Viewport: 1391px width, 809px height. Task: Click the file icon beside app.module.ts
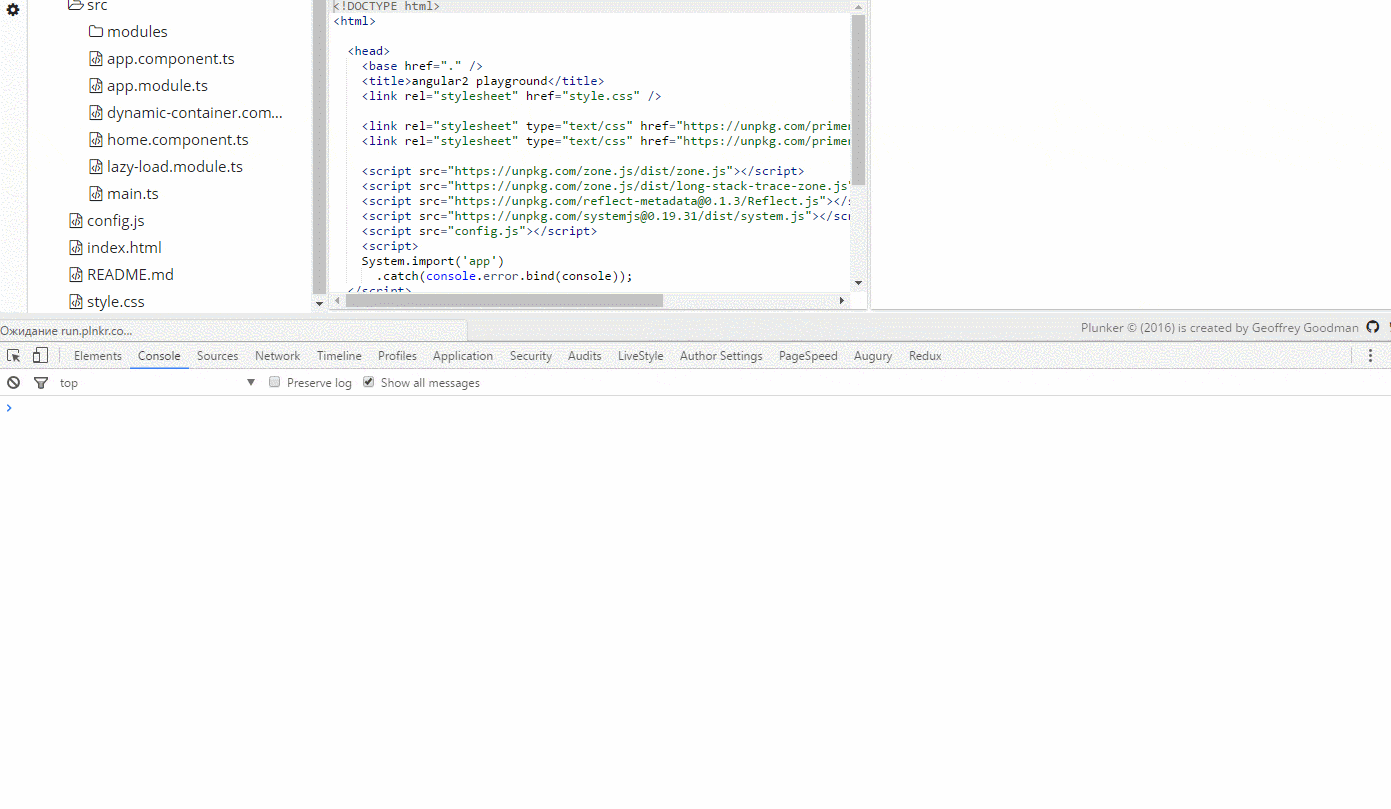click(96, 85)
